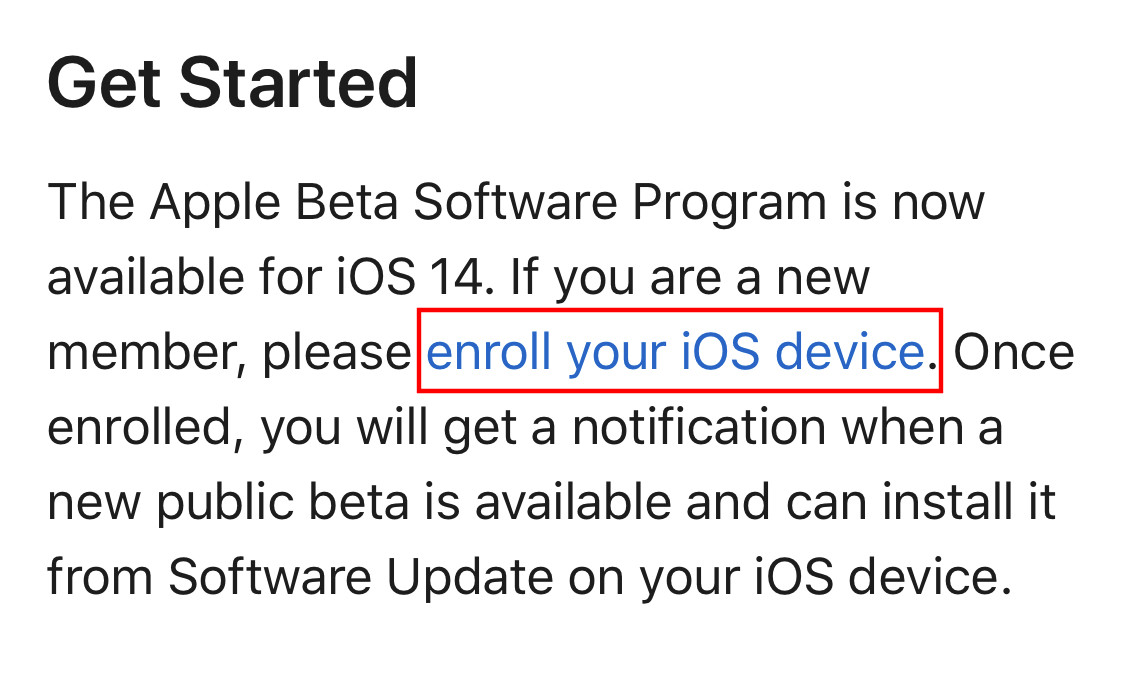1125x683 pixels.
Task: Click the word 'please' before the hyperlink
Action: [x=336, y=352]
